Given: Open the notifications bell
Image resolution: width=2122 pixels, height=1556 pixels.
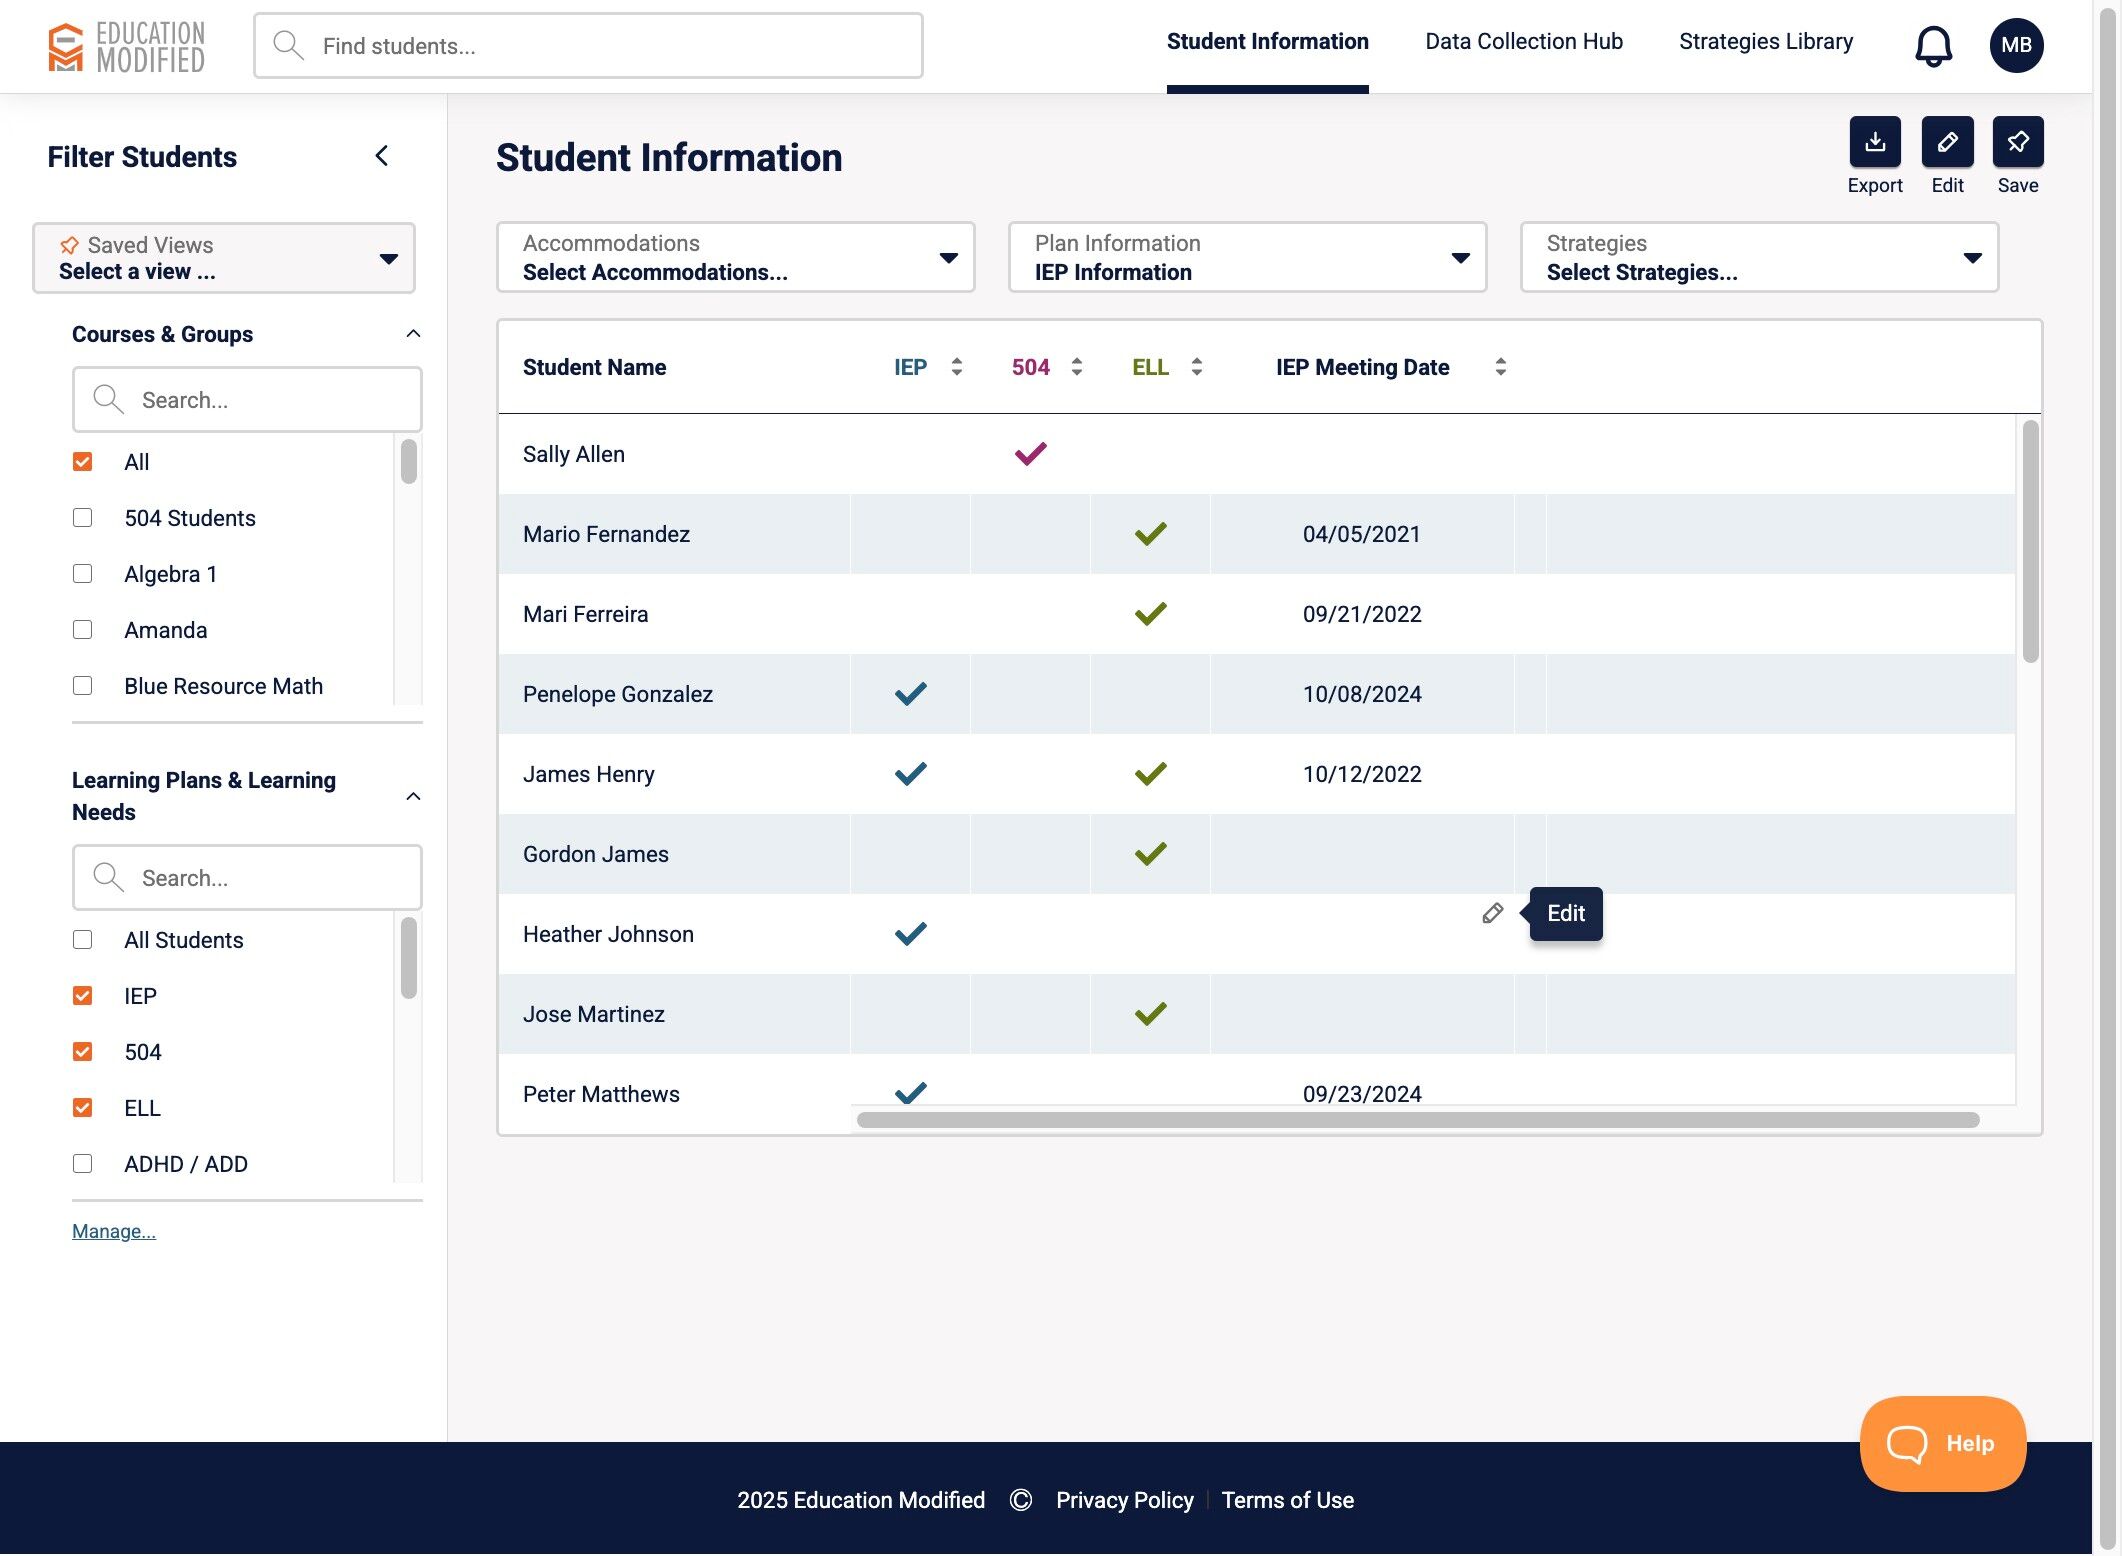Looking at the screenshot, I should click(x=1932, y=46).
